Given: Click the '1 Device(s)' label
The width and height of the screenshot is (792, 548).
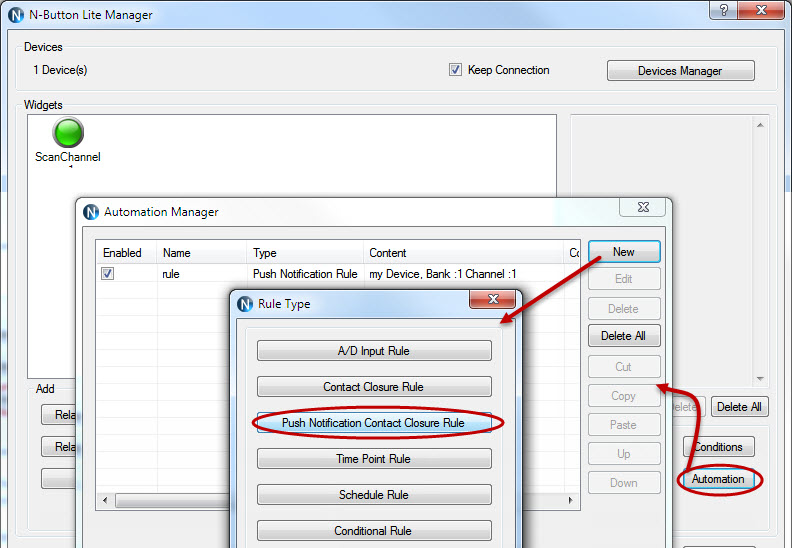Looking at the screenshot, I should 60,70.
